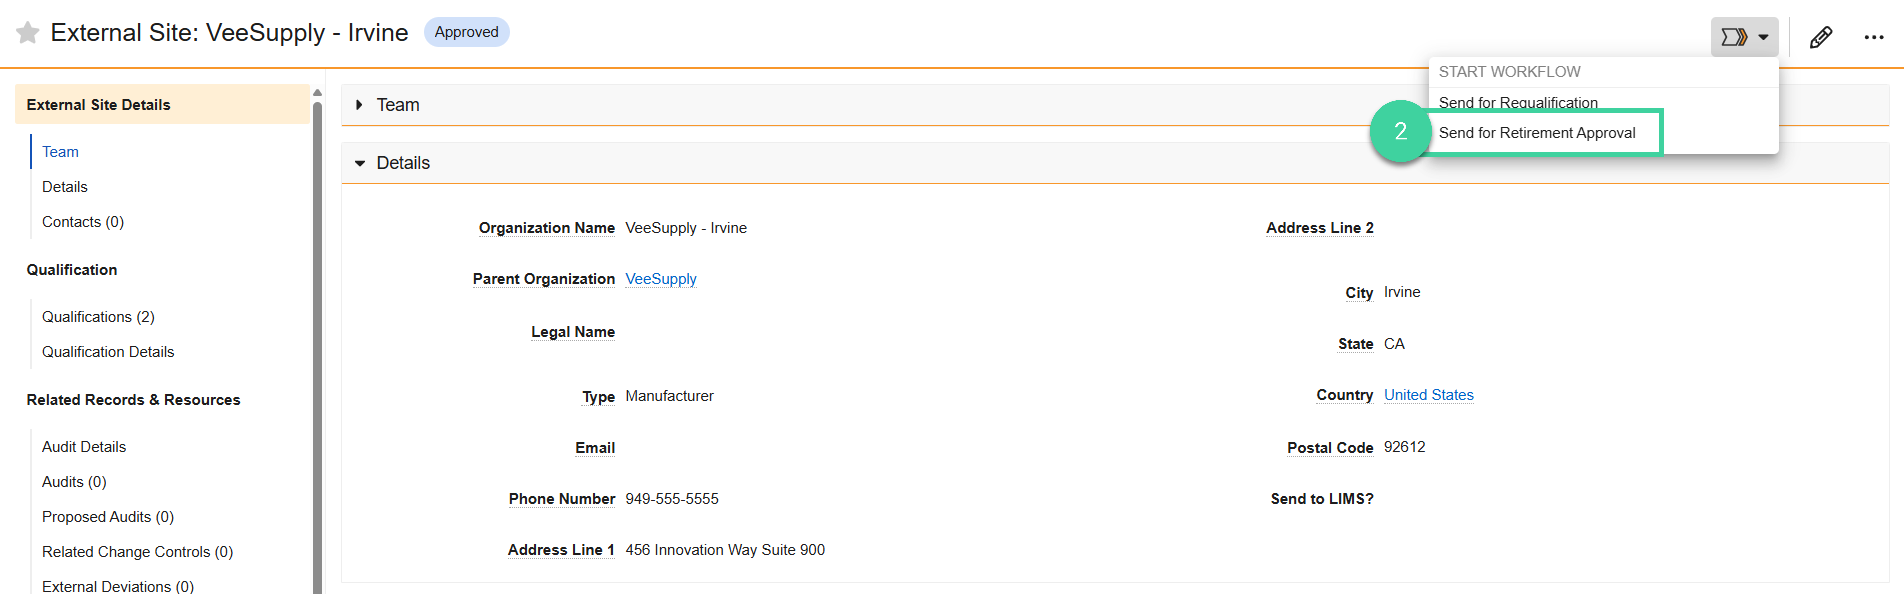View Qualification Details in the sidebar
1904x594 pixels.
108,351
